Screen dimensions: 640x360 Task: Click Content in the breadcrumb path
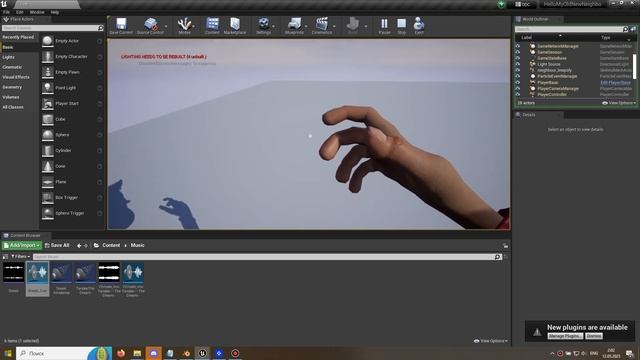coord(111,245)
